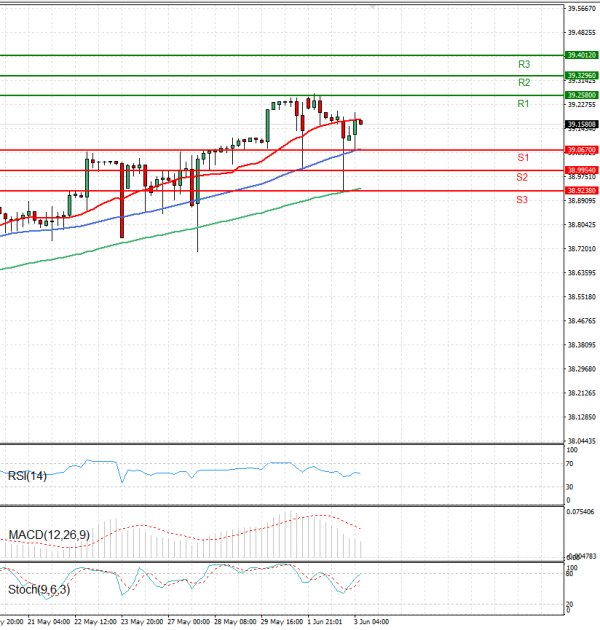
Task: Click the red 39.06700 price tag
Action: click(x=582, y=150)
